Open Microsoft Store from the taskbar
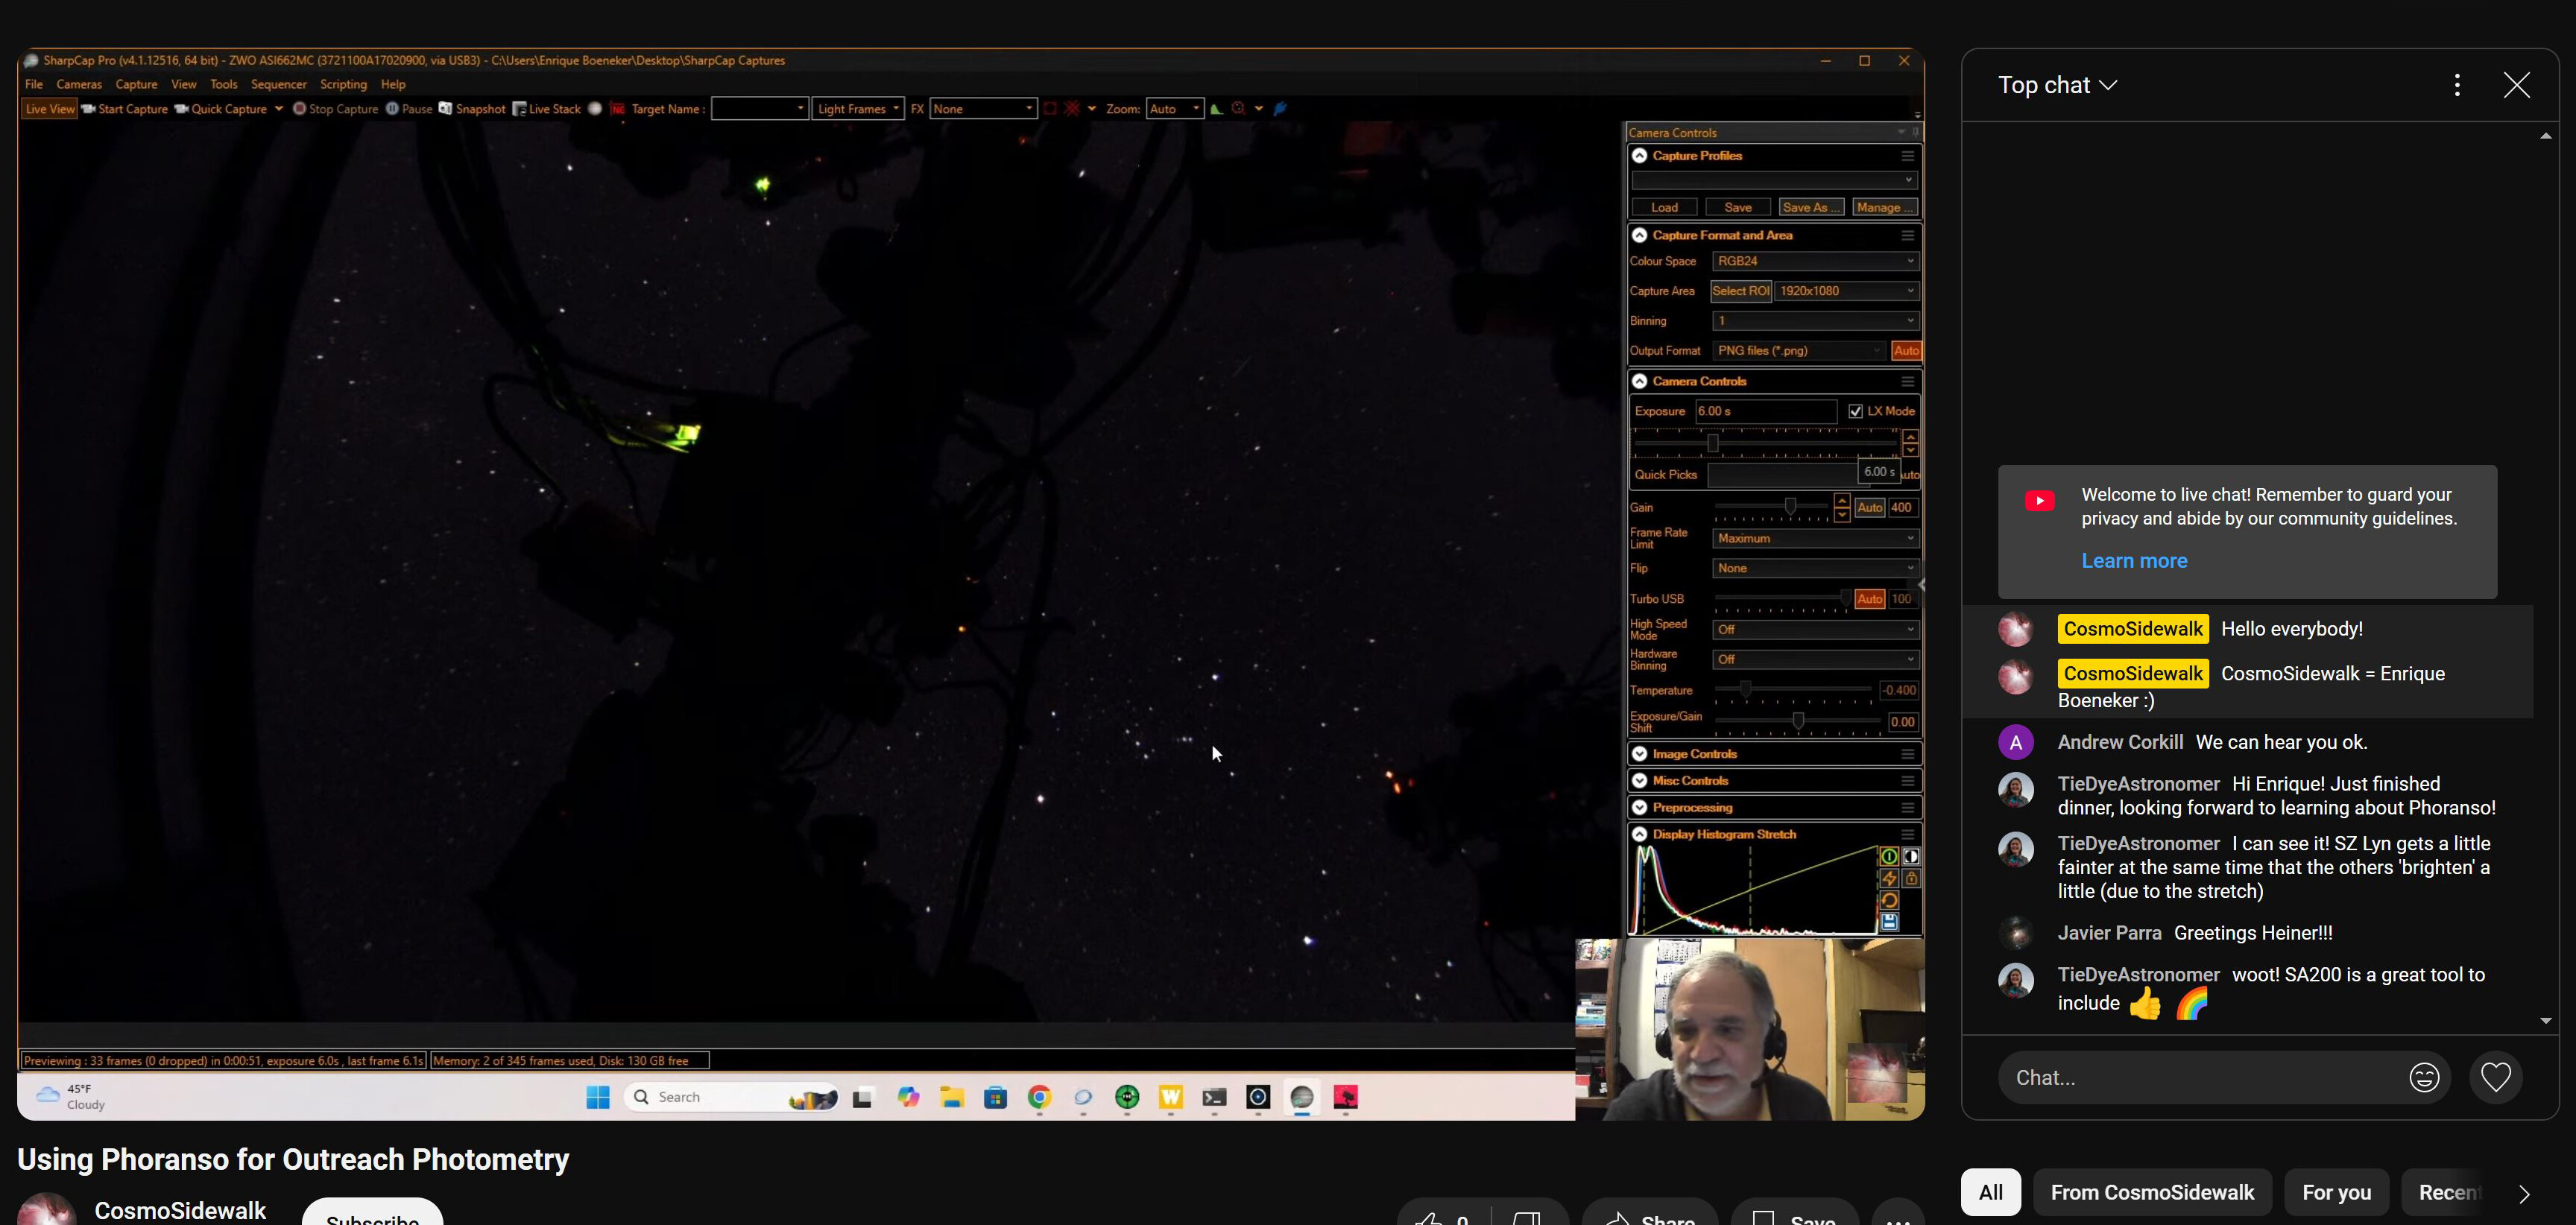 [x=995, y=1097]
